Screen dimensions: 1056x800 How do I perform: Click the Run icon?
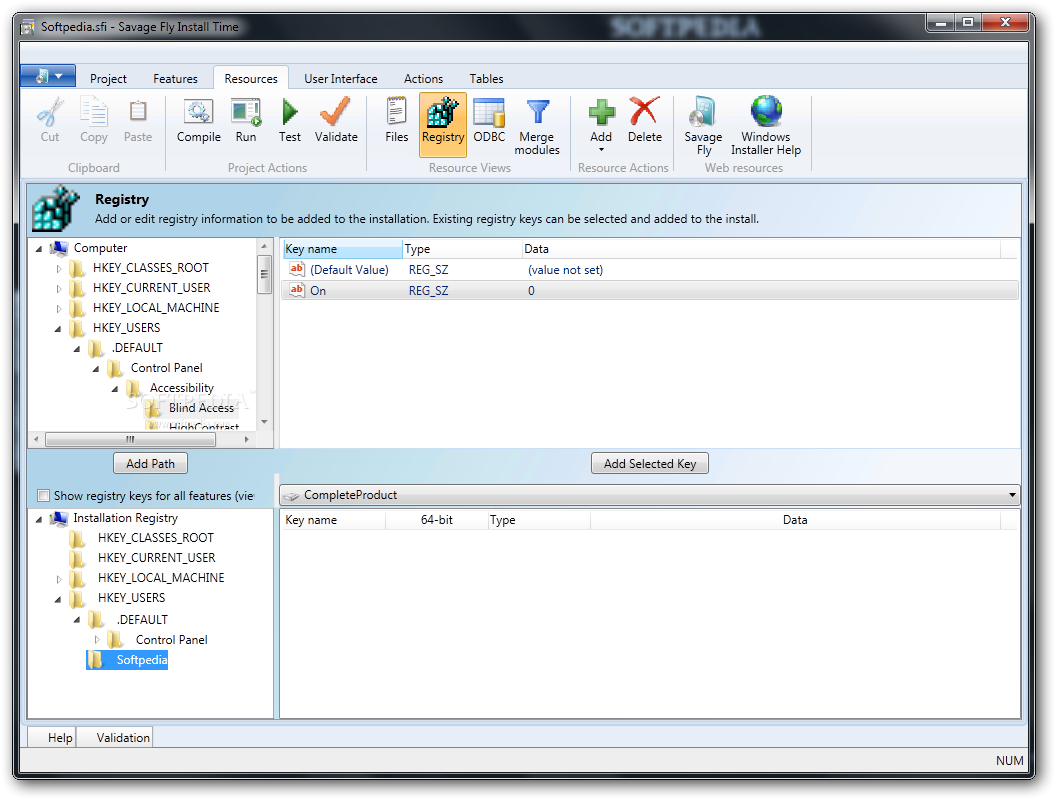click(246, 111)
